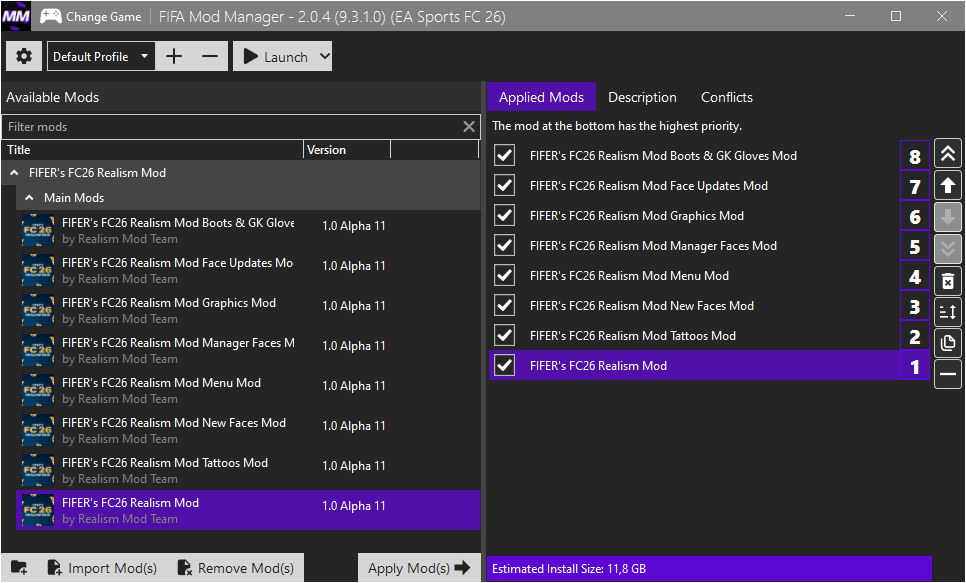Open the Default Profile dropdown
The width and height of the screenshot is (966, 583).
(100, 57)
